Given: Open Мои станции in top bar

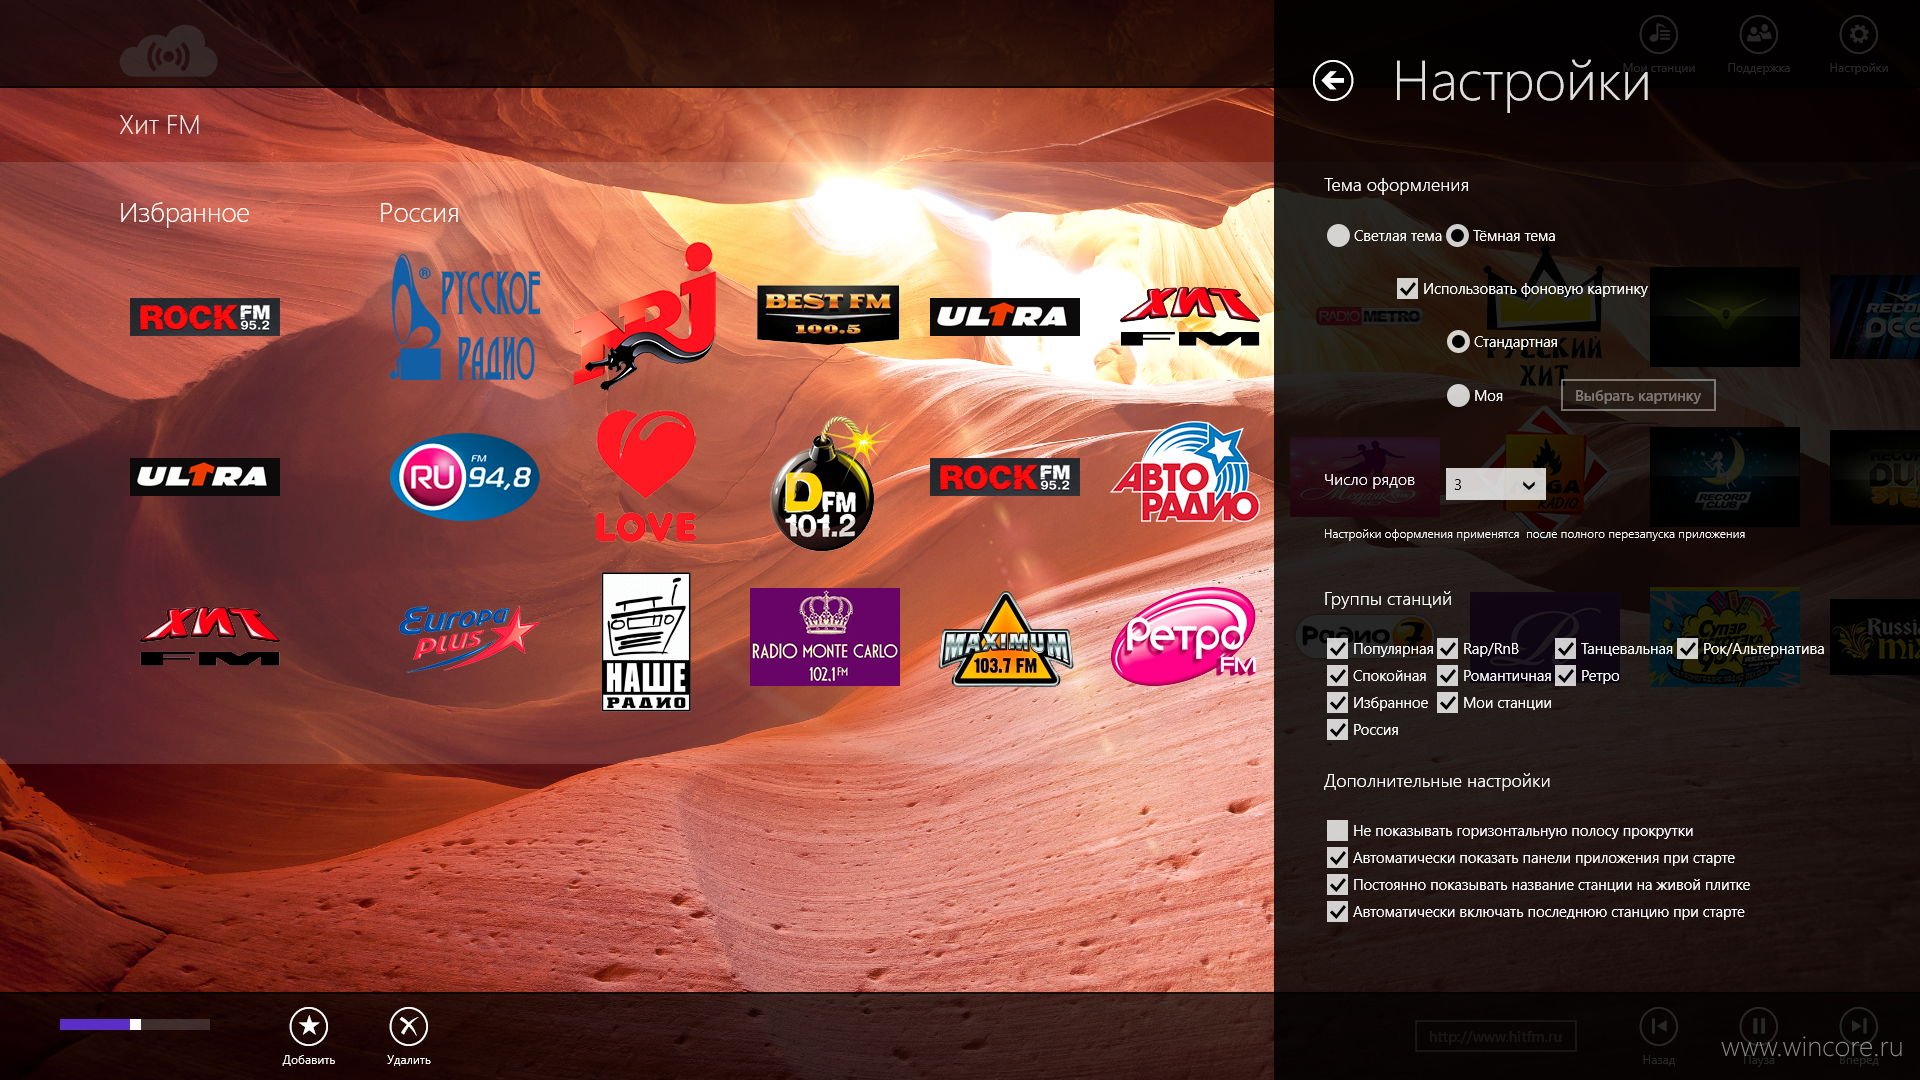Looking at the screenshot, I should point(1658,46).
